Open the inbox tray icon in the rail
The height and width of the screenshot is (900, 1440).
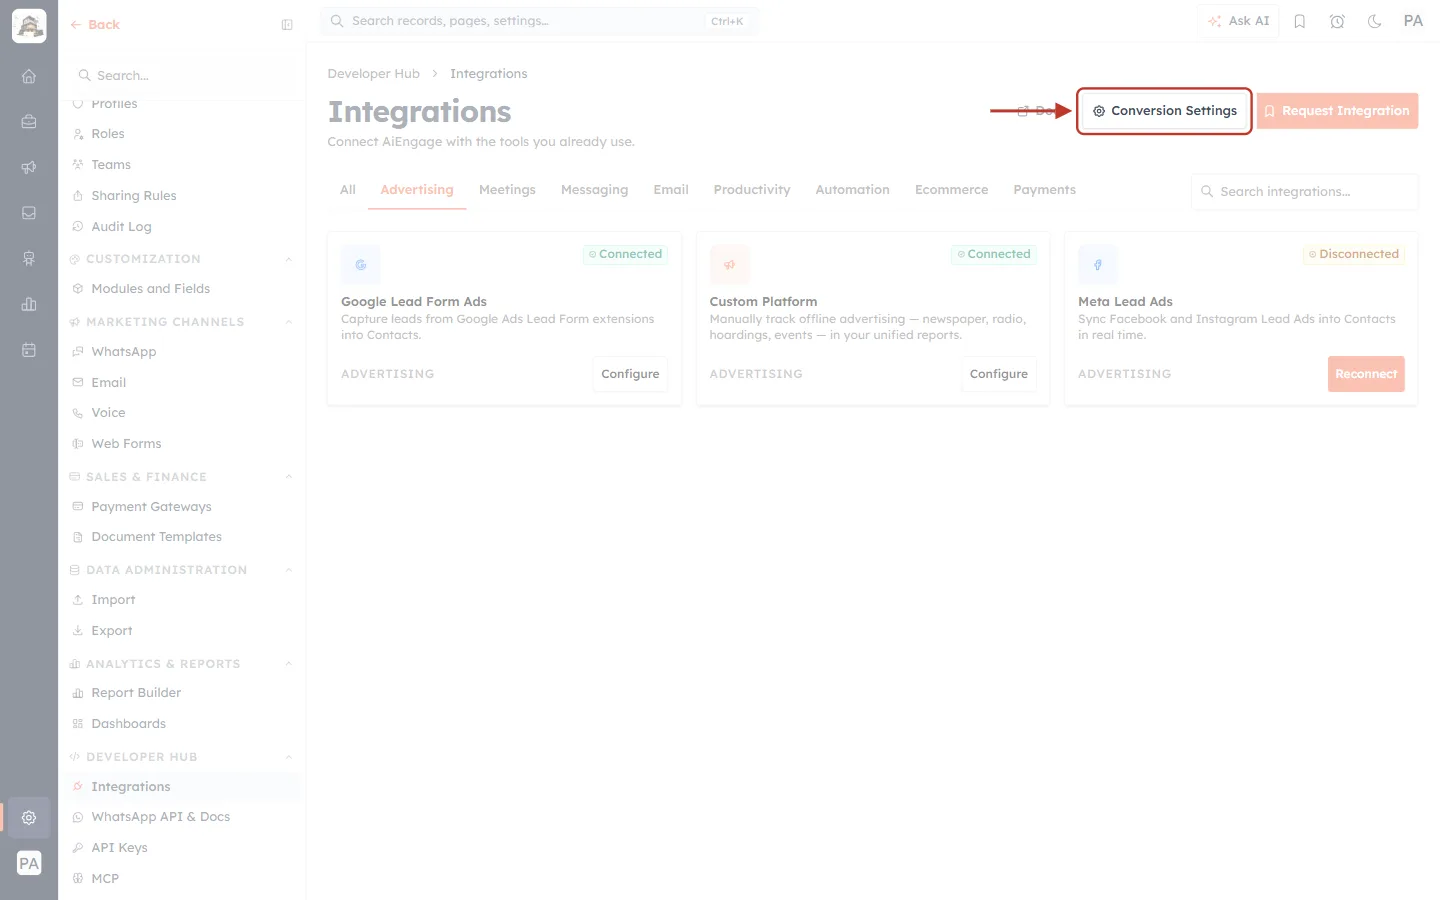pos(29,213)
